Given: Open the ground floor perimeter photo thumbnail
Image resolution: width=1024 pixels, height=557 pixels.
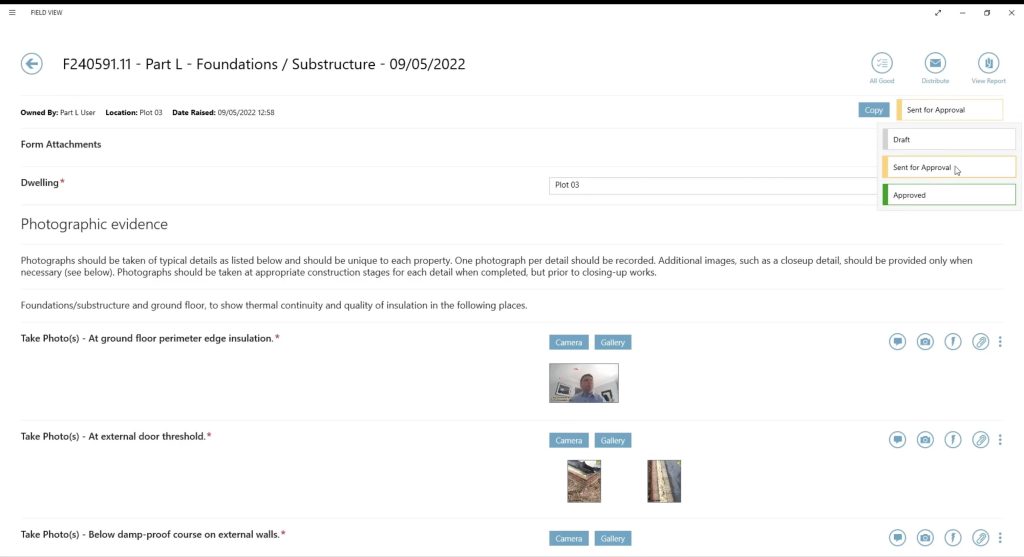Looking at the screenshot, I should [584, 383].
